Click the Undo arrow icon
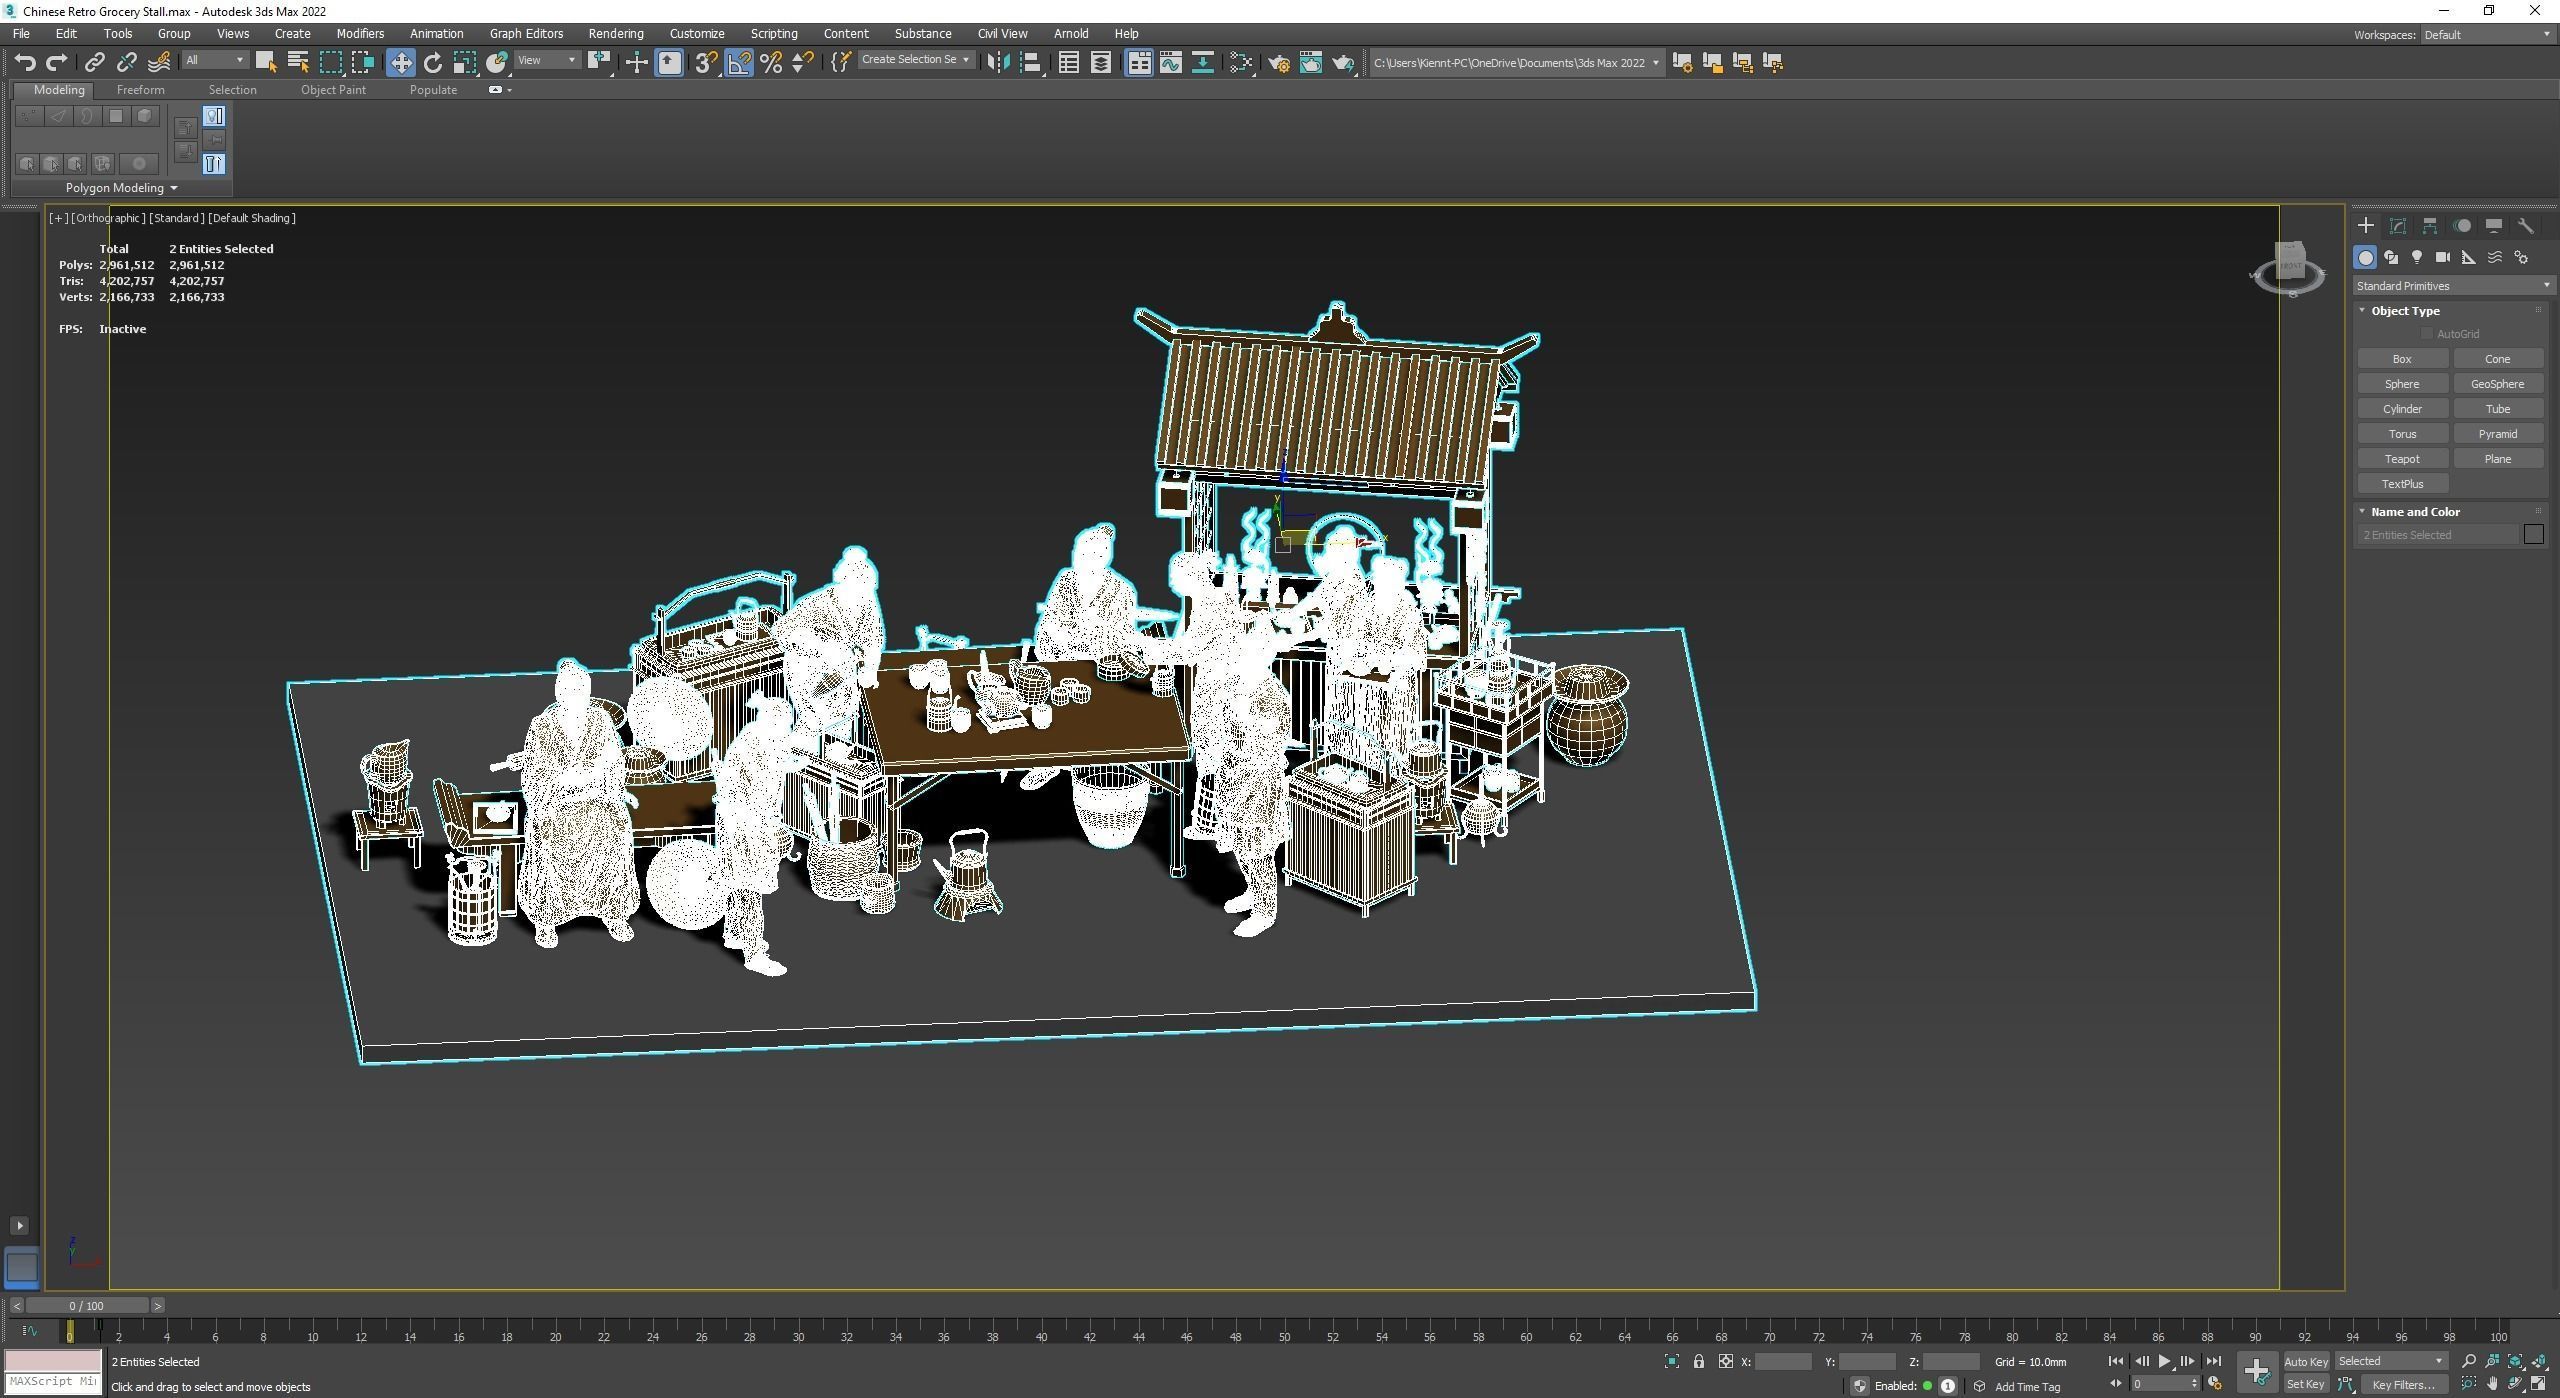The image size is (2560, 1398). [25, 63]
